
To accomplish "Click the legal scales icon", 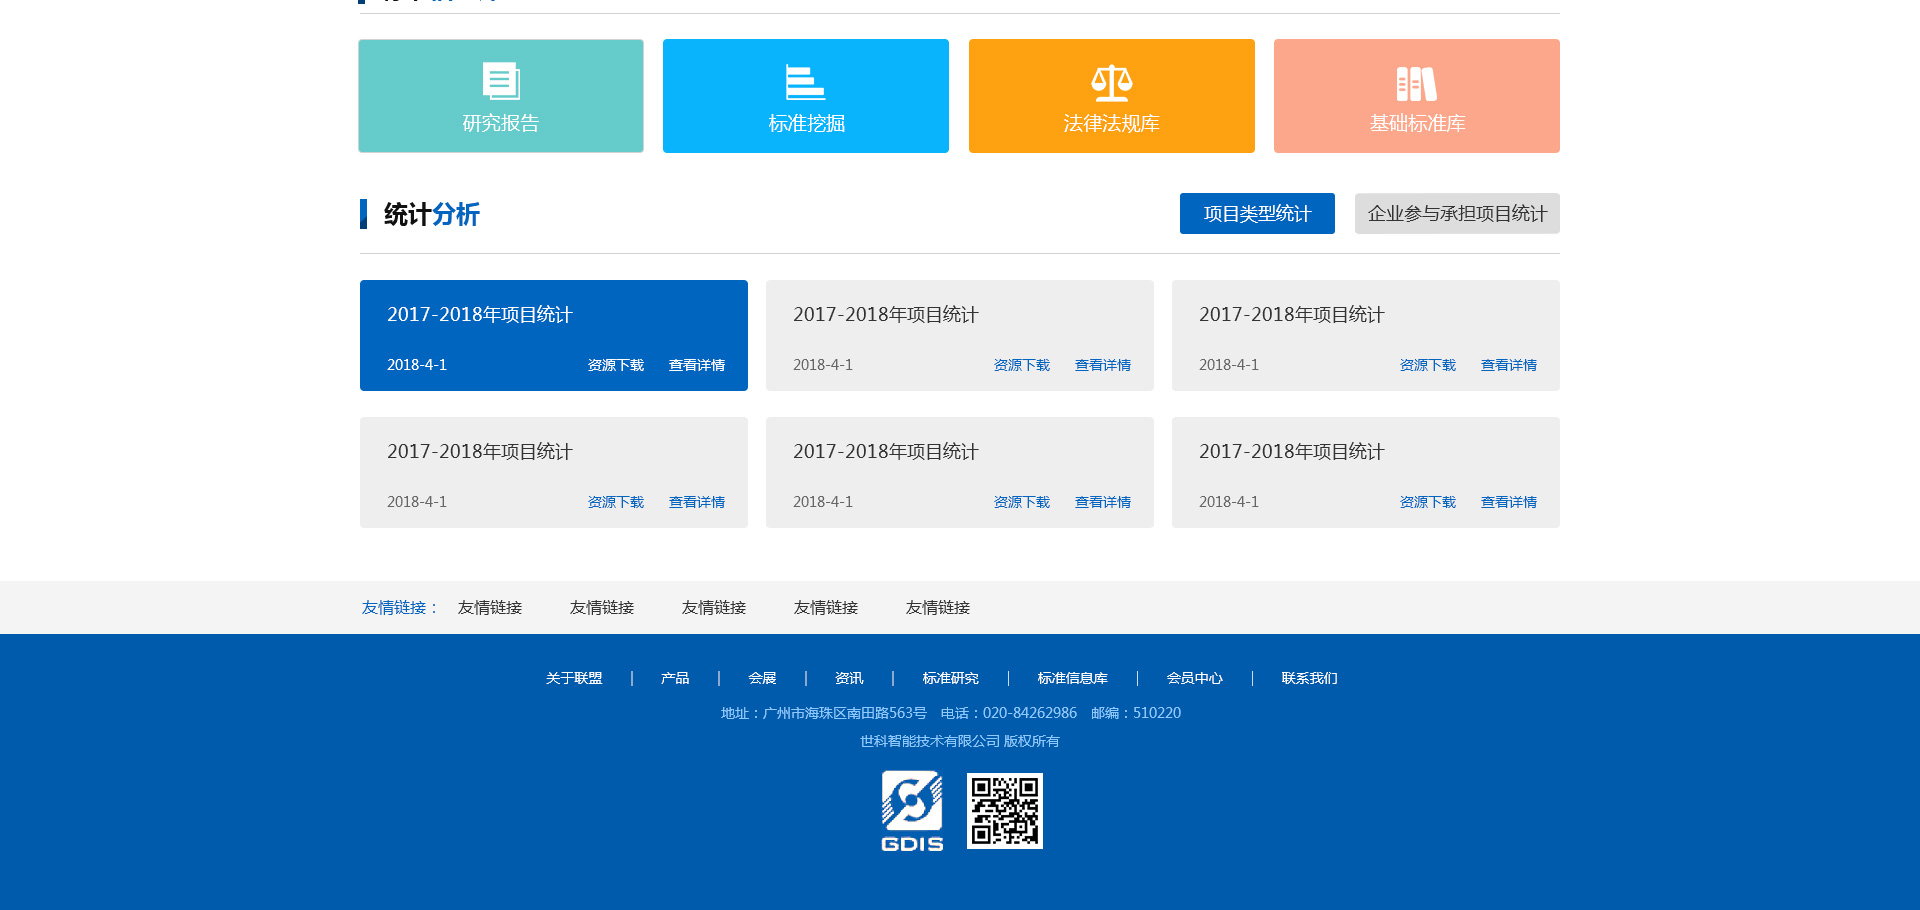I will point(1111,83).
